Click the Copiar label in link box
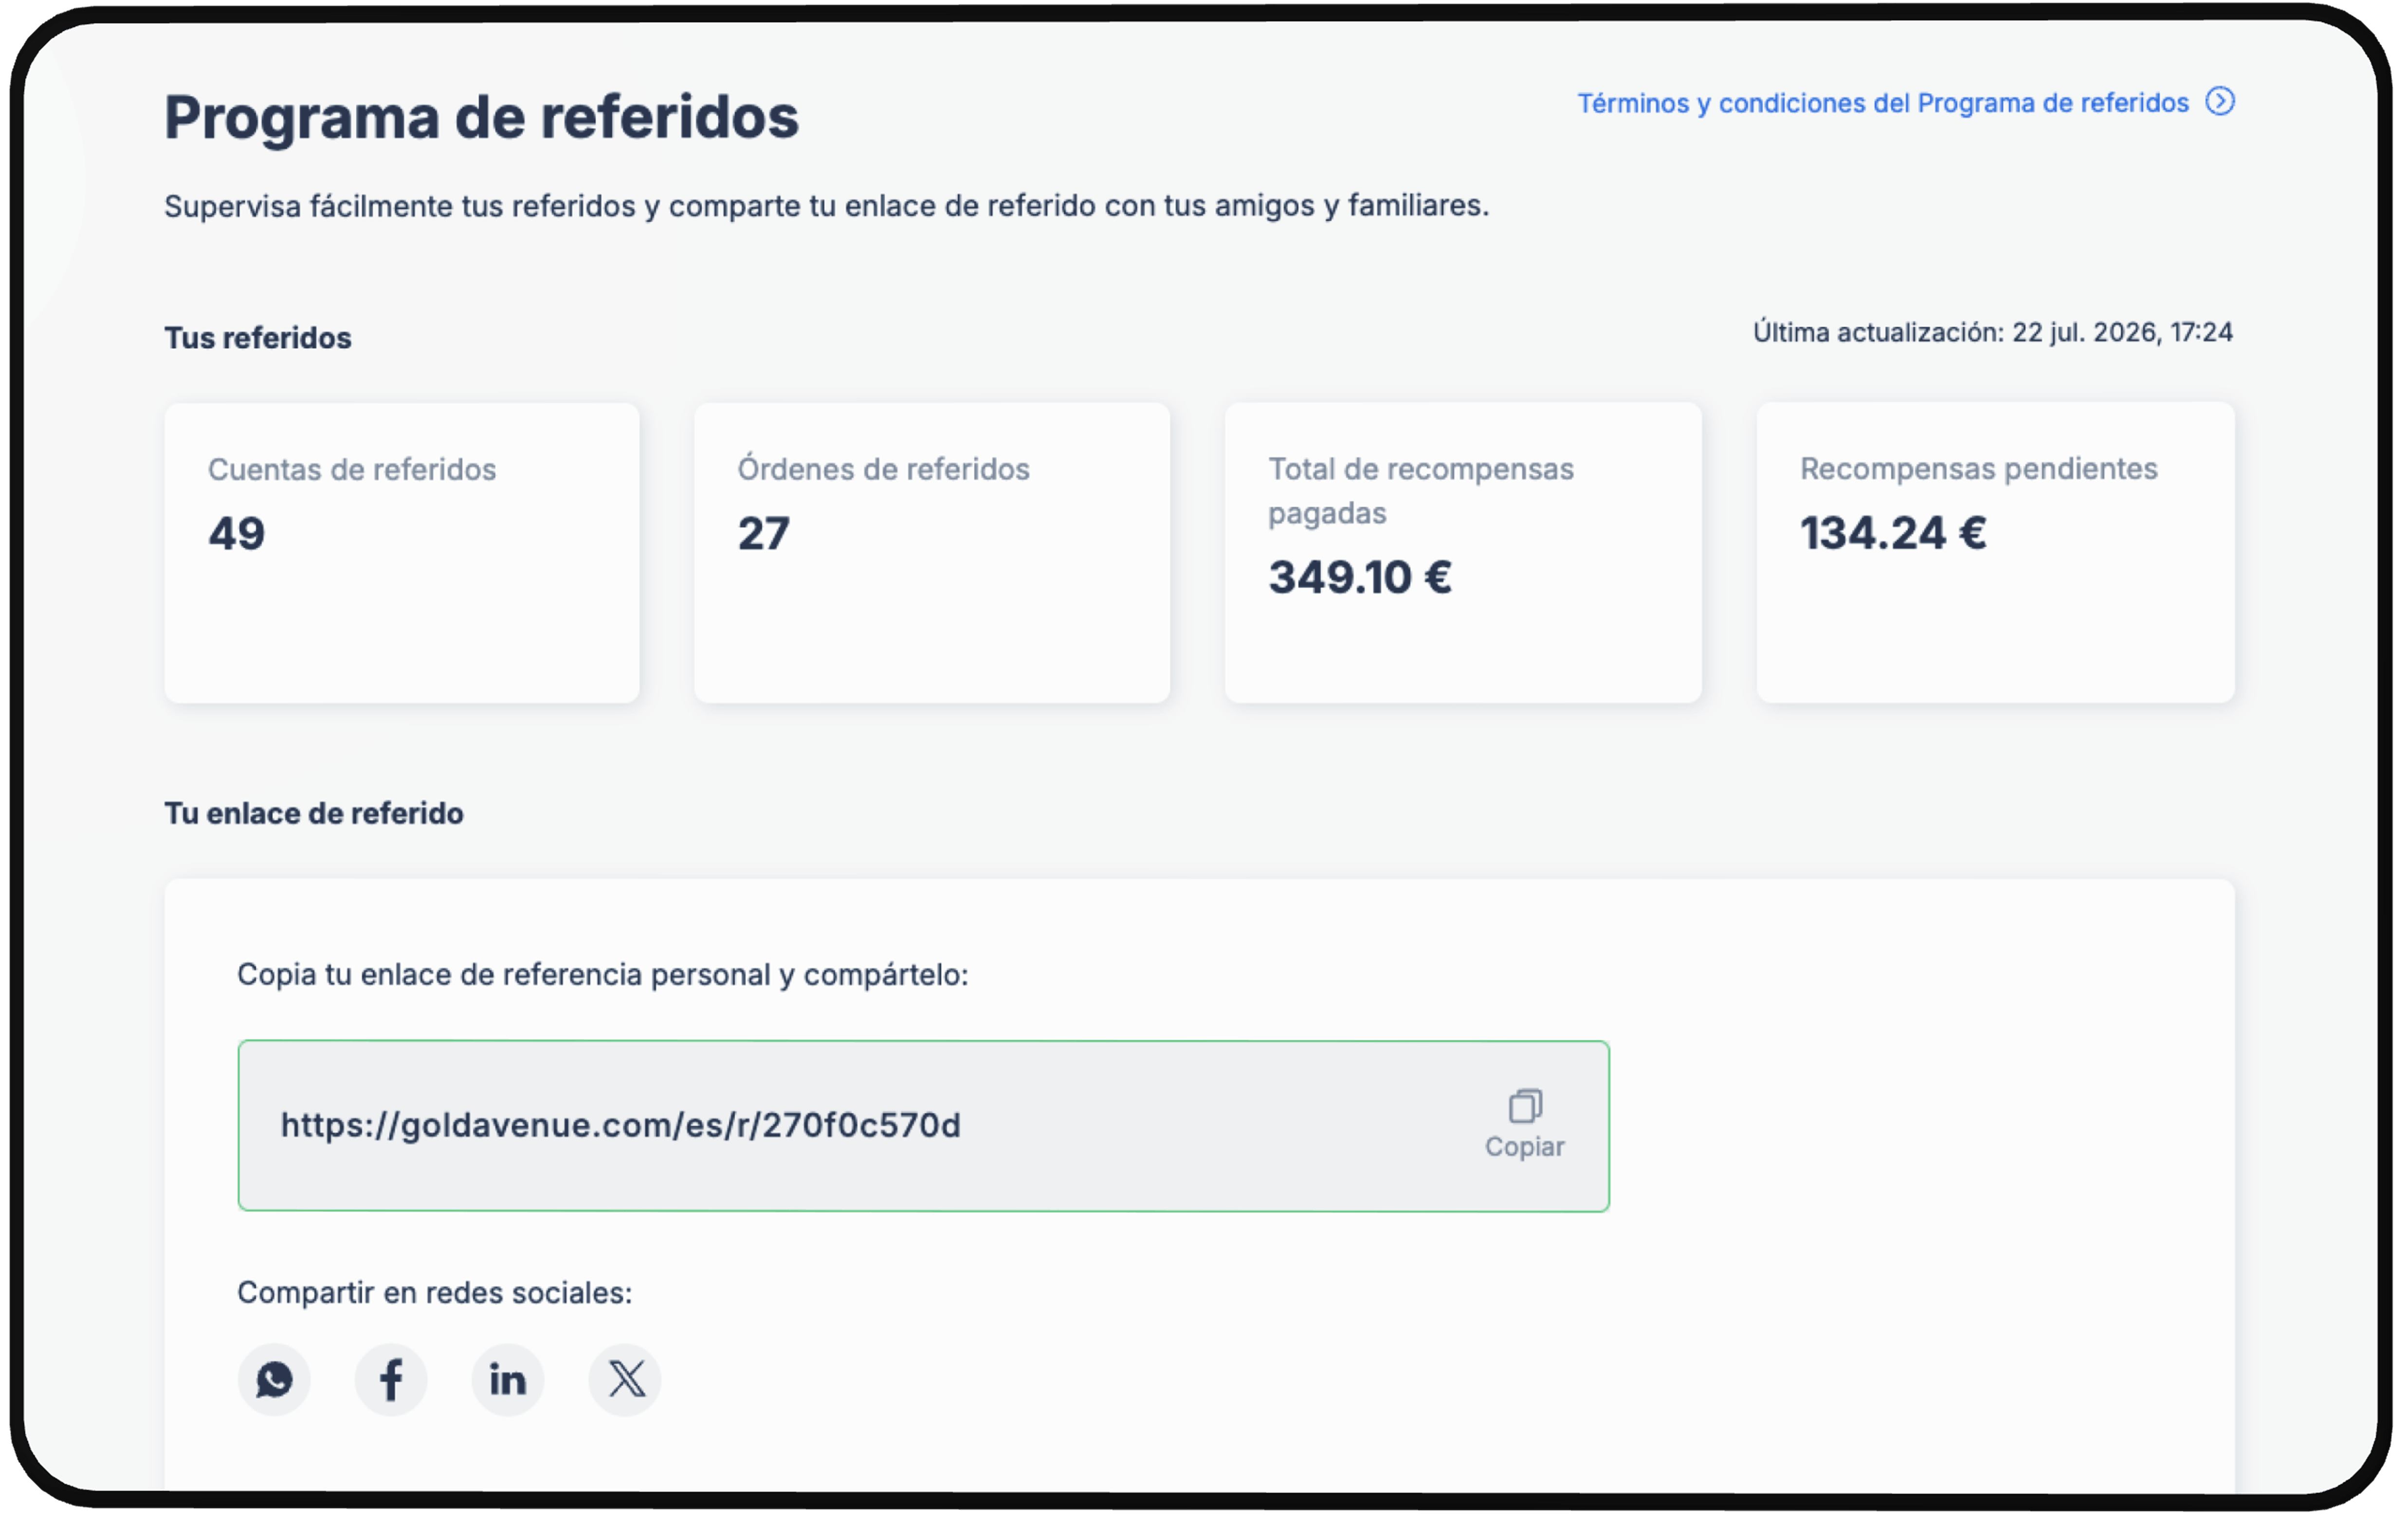This screenshot has height=1519, width=2408. tap(1524, 1147)
